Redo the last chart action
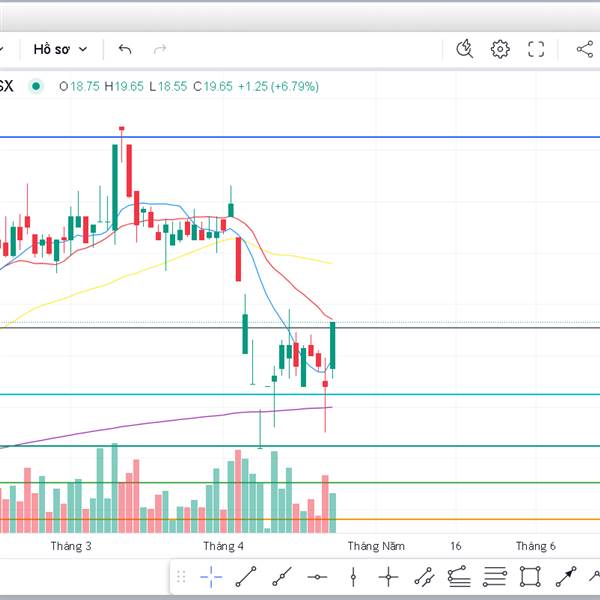This screenshot has height=600, width=600. pos(160,49)
